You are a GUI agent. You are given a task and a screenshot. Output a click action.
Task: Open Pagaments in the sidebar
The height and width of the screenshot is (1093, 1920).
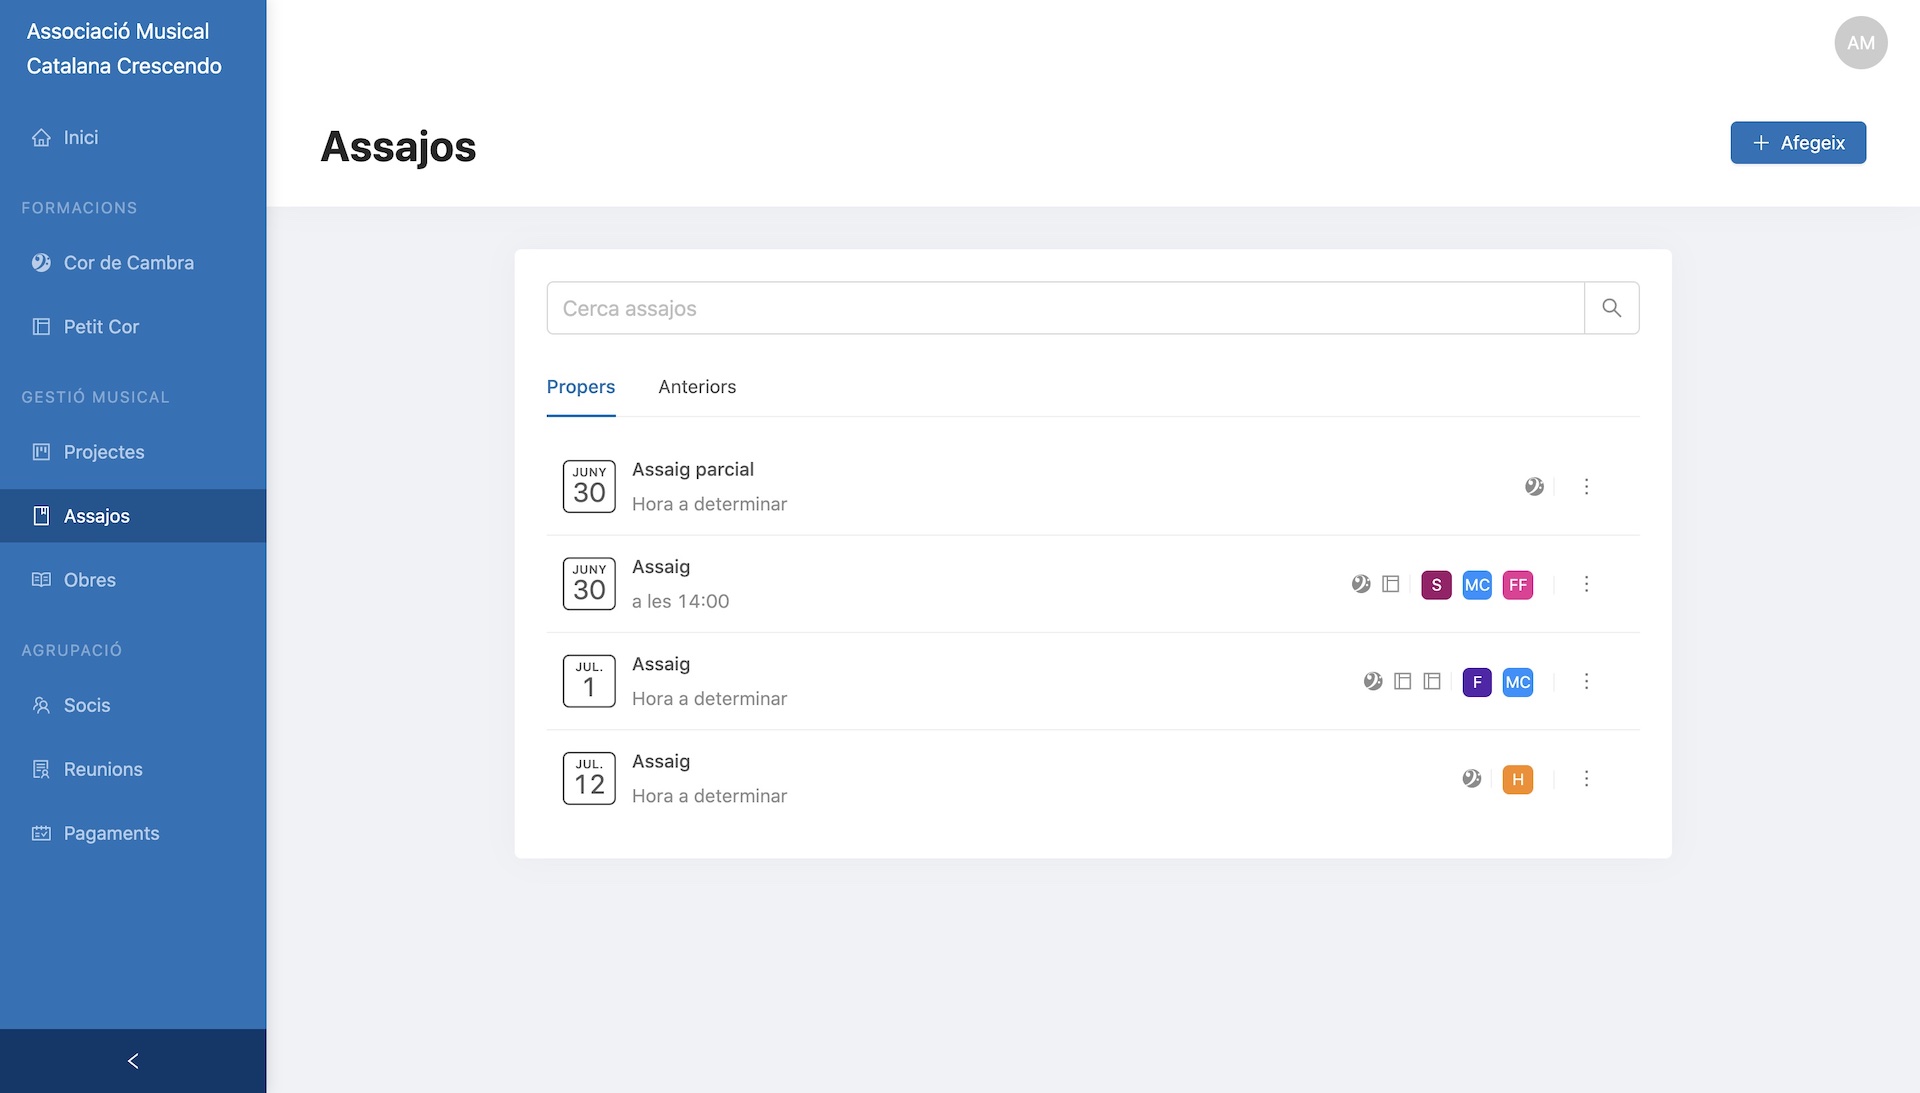tap(111, 834)
